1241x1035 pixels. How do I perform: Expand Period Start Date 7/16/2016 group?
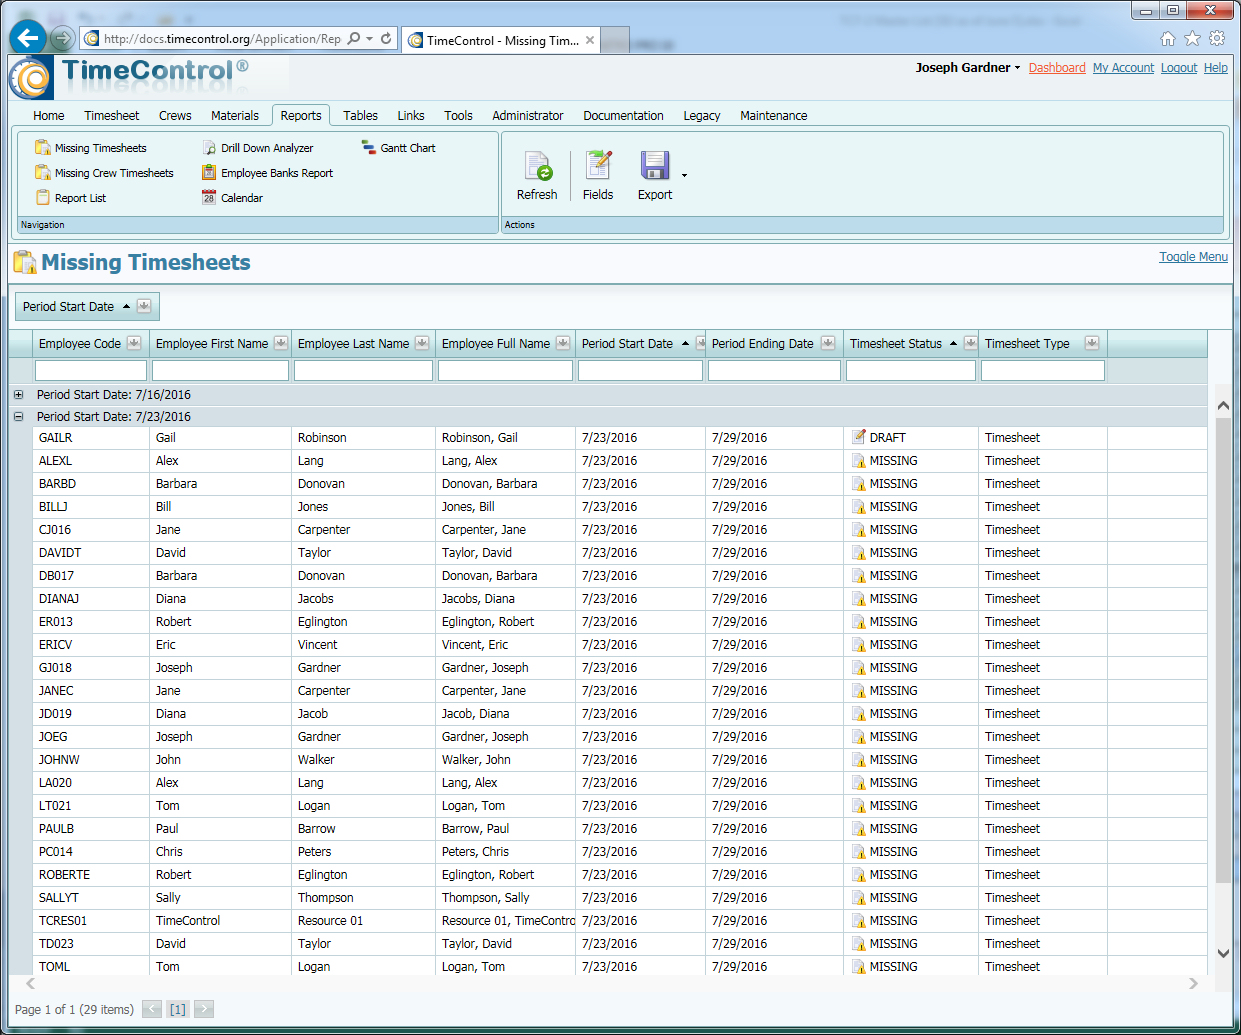click(x=18, y=395)
